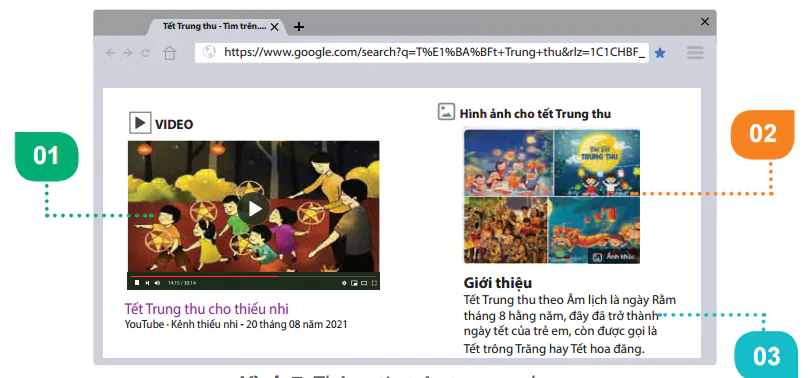Image resolution: width=811 pixels, height=378 pixels.
Task: Click text Tết trông Trăng hay Tết hoa đăng
Action: coord(554,349)
